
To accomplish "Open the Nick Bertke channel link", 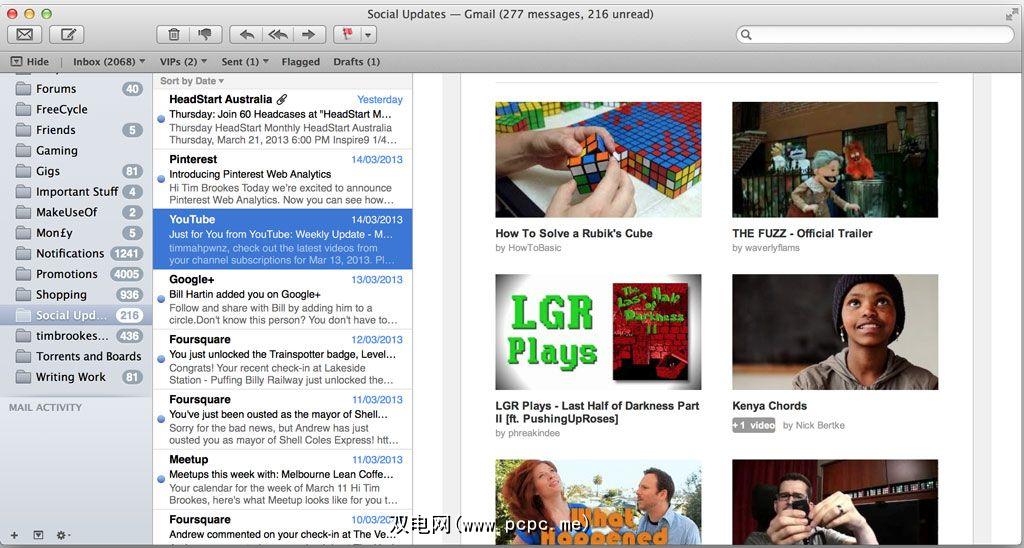I will tap(814, 425).
